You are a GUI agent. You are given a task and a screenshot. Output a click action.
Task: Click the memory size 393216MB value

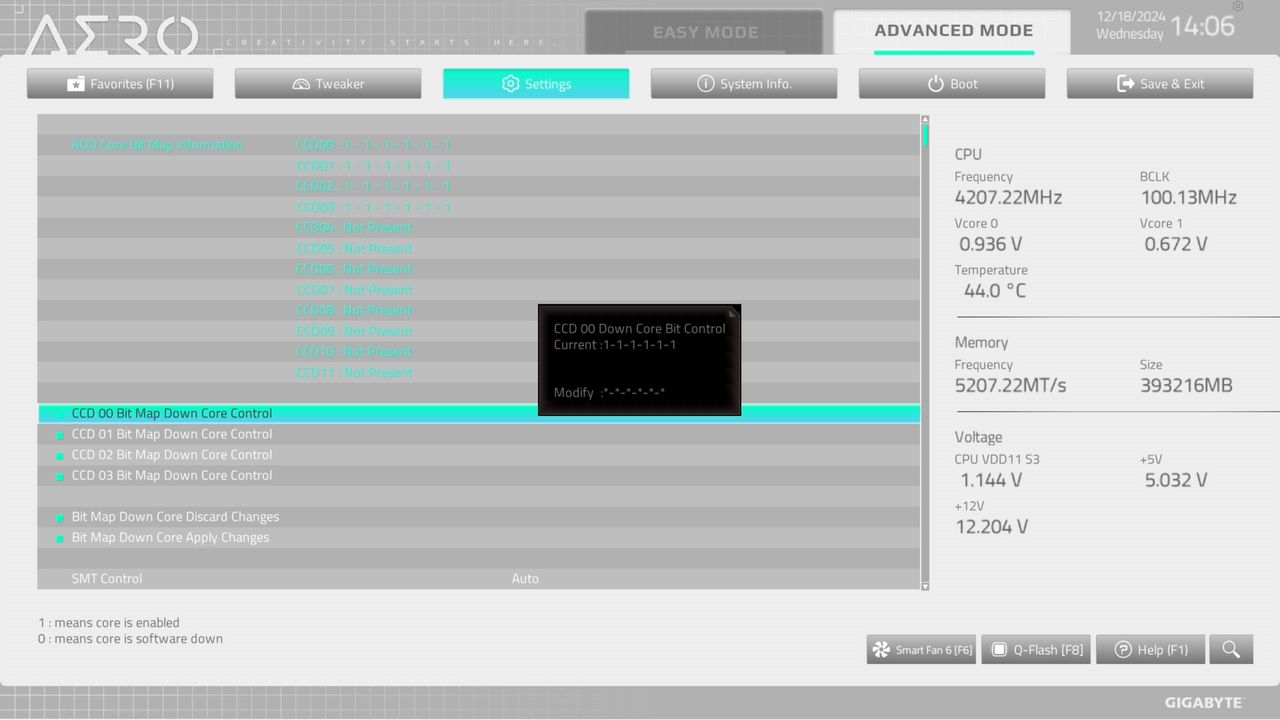click(1186, 386)
